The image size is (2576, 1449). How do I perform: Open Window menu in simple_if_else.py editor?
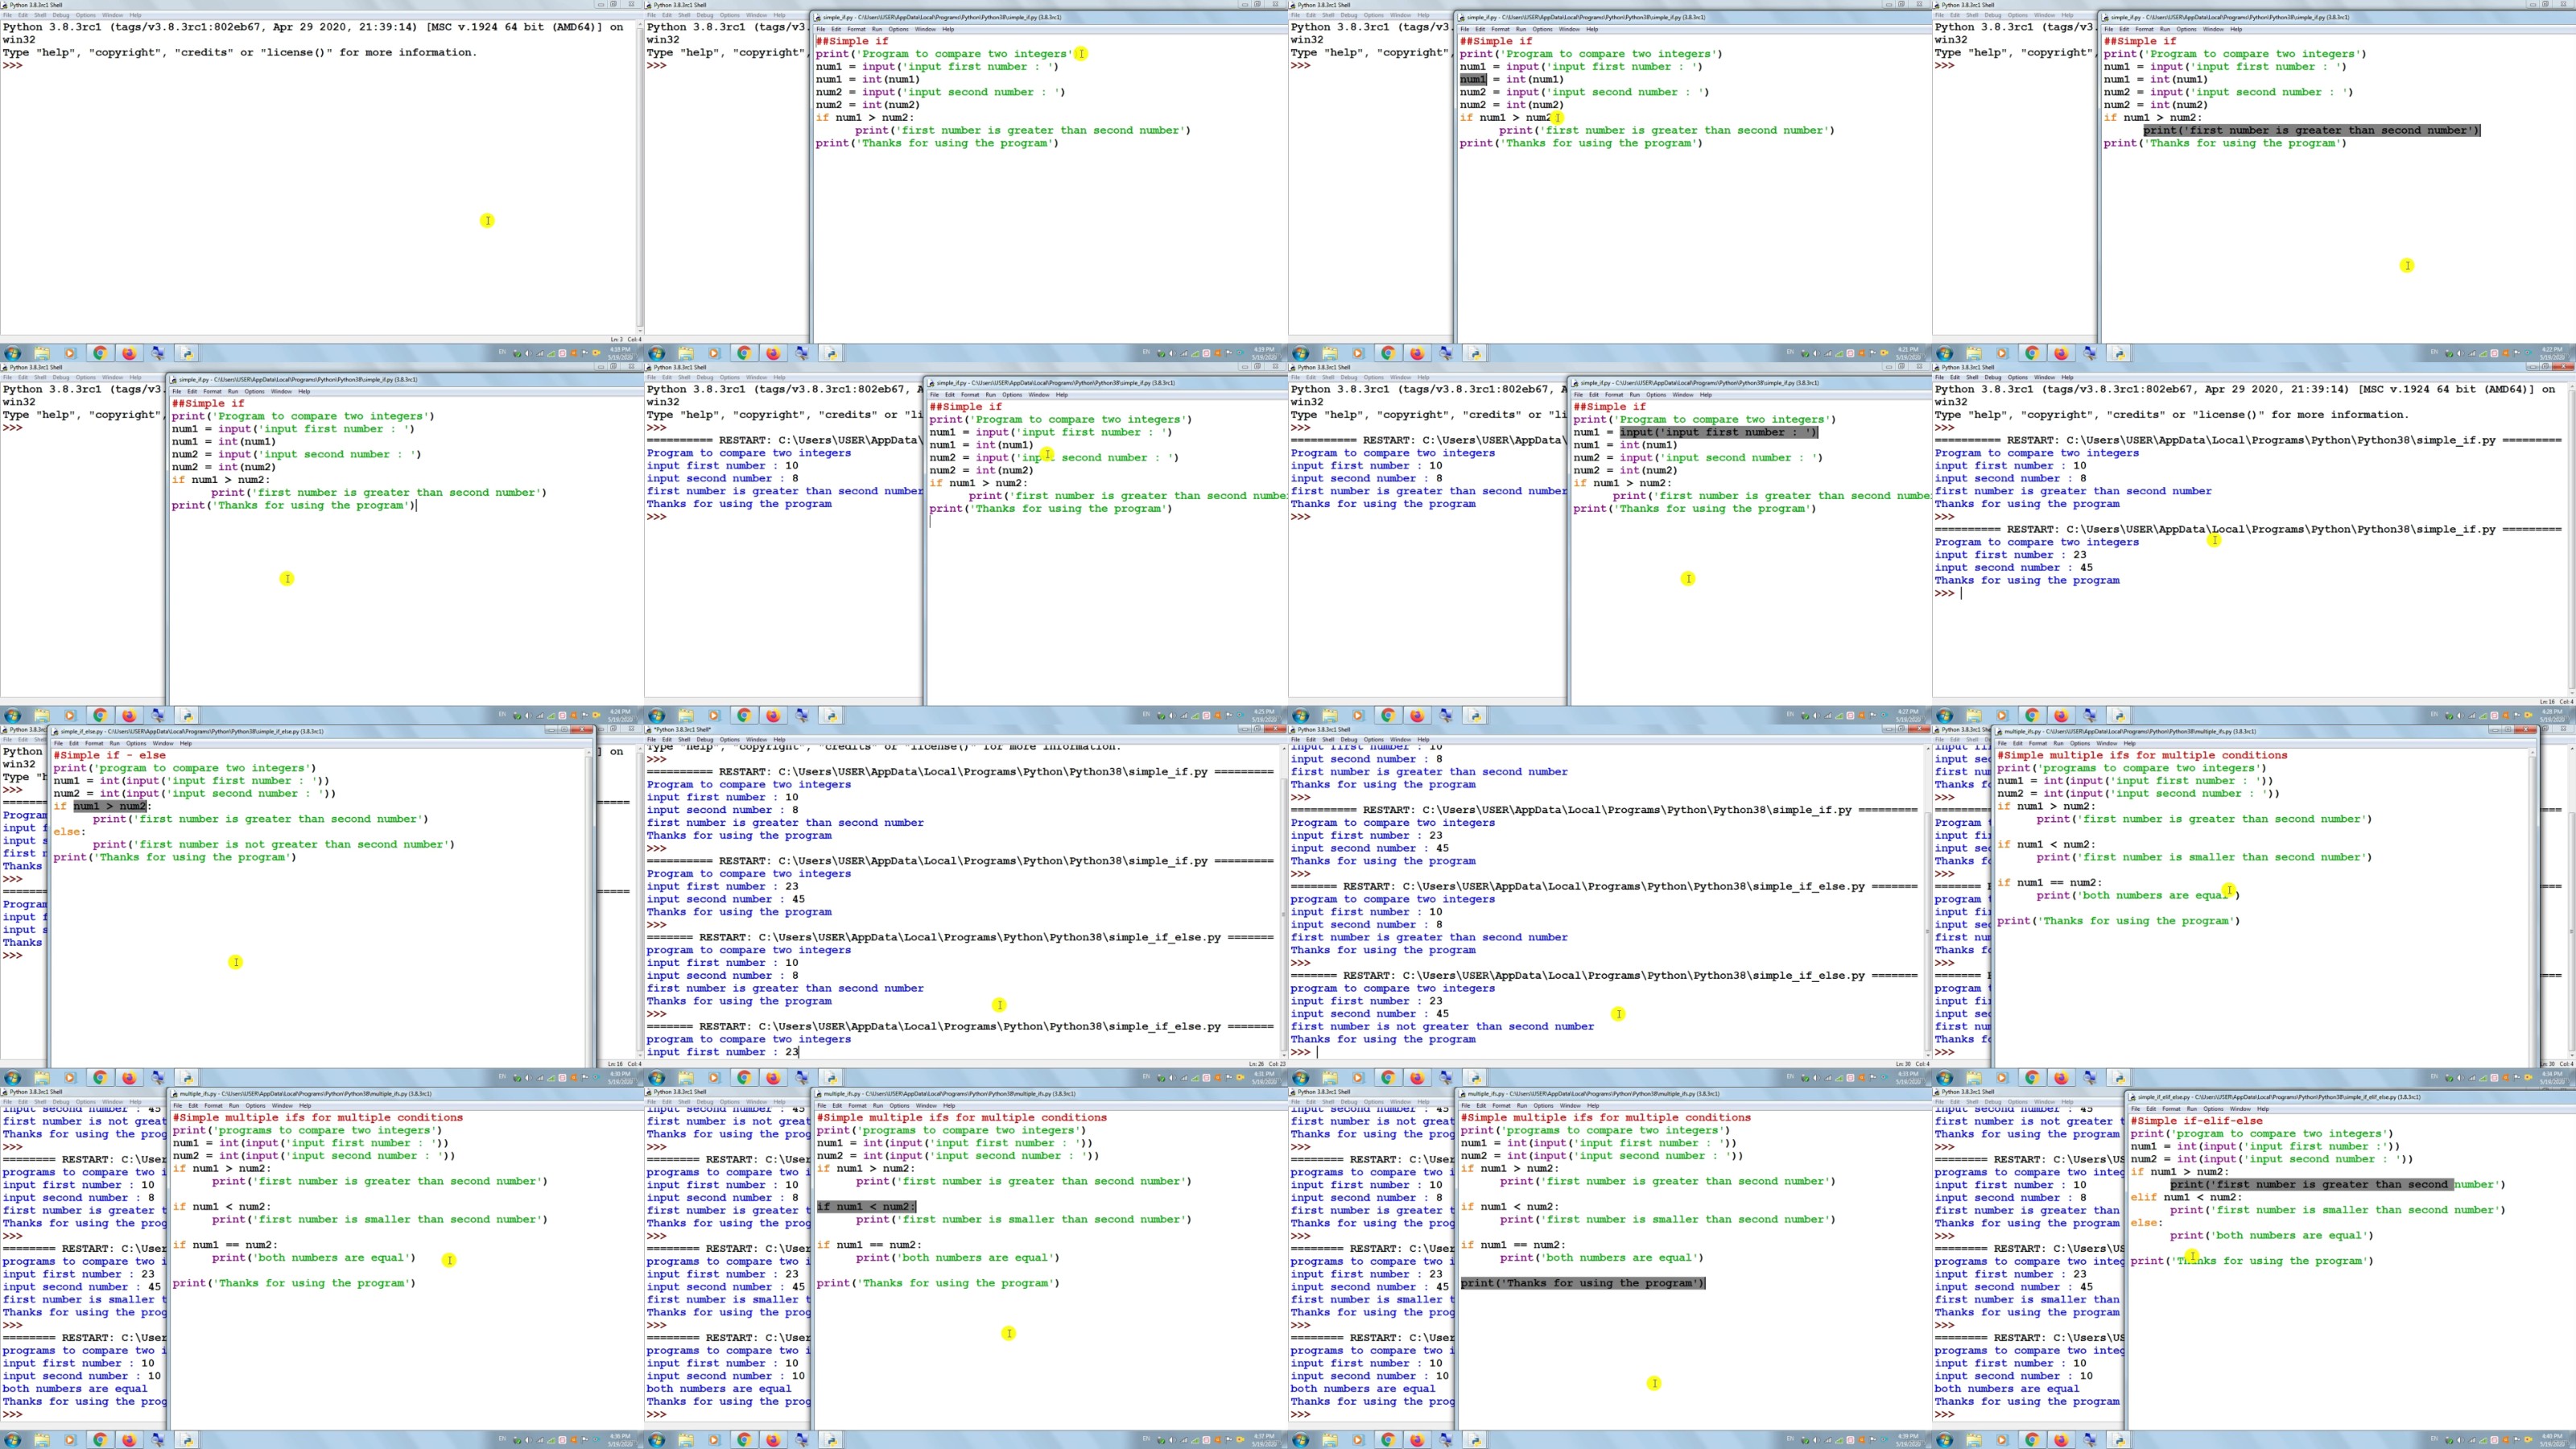pos(163,743)
